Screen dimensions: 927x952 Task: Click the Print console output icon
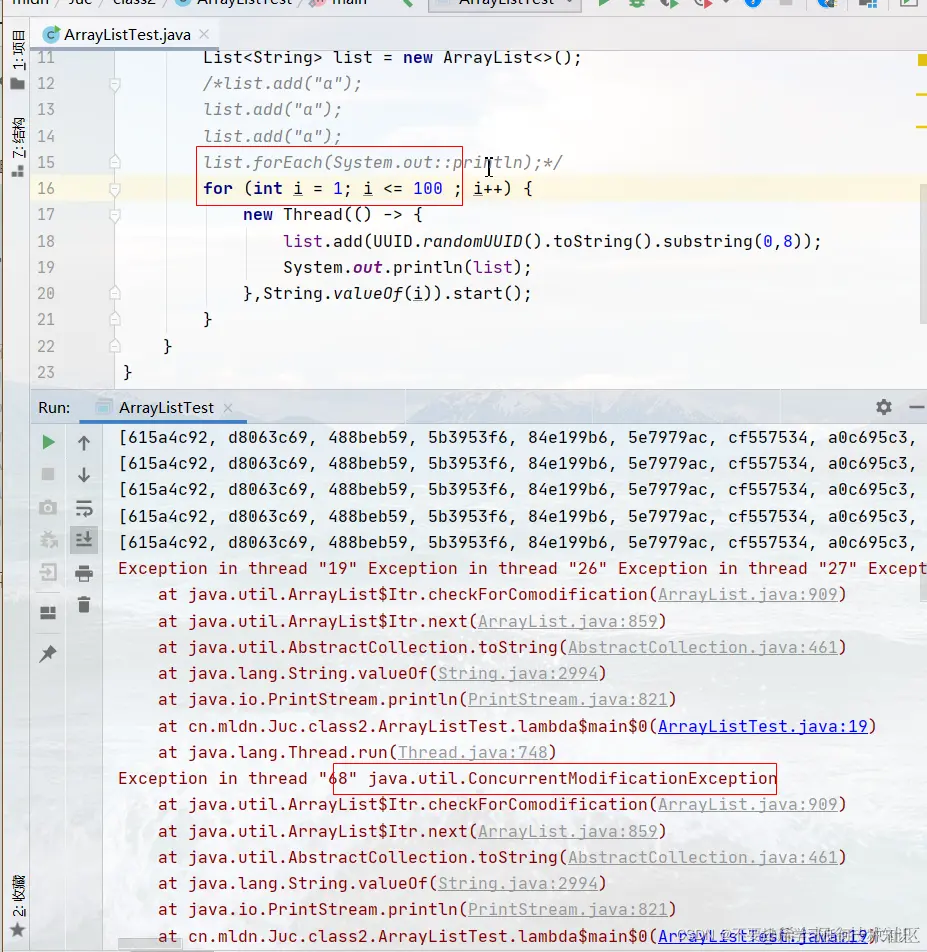point(84,573)
